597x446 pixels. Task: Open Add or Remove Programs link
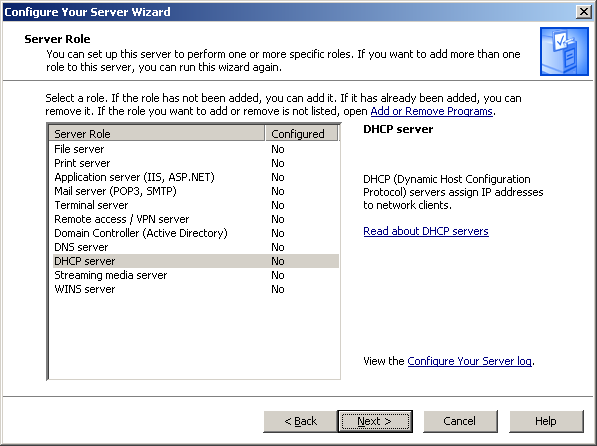(431, 111)
